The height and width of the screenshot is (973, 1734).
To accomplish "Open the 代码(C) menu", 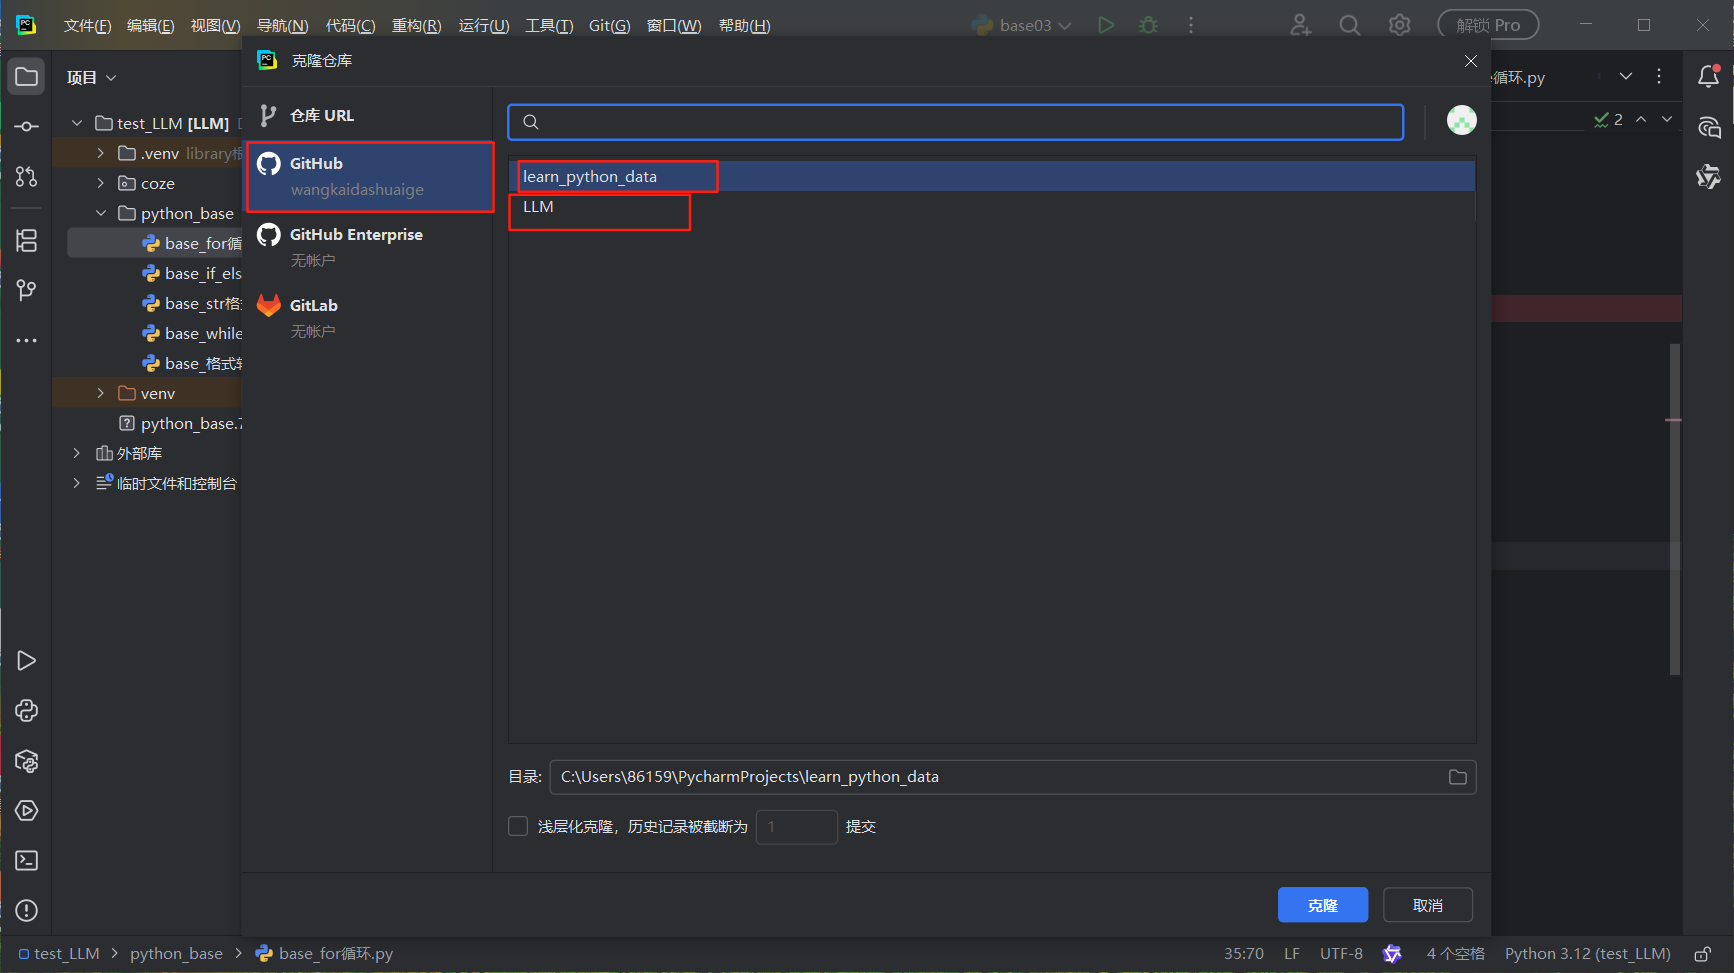I will pos(350,25).
